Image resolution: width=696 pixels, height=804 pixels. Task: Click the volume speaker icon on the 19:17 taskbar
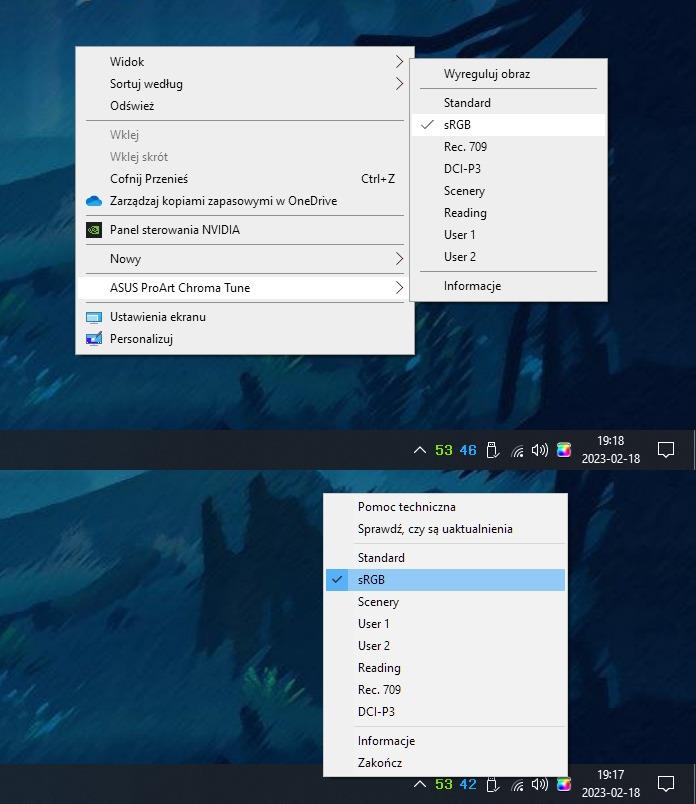(x=540, y=784)
